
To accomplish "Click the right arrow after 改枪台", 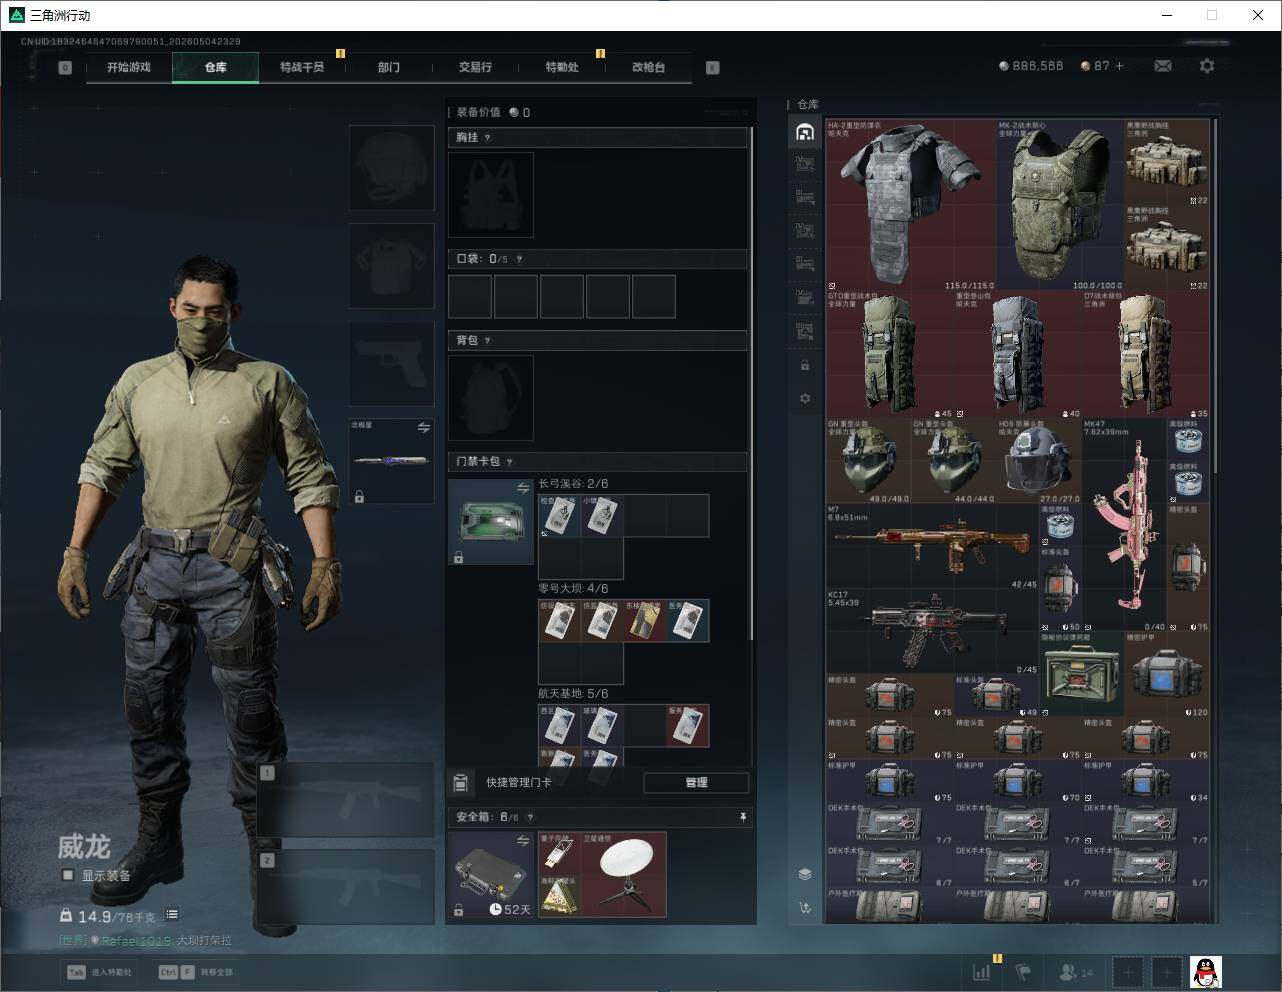I will coord(713,68).
